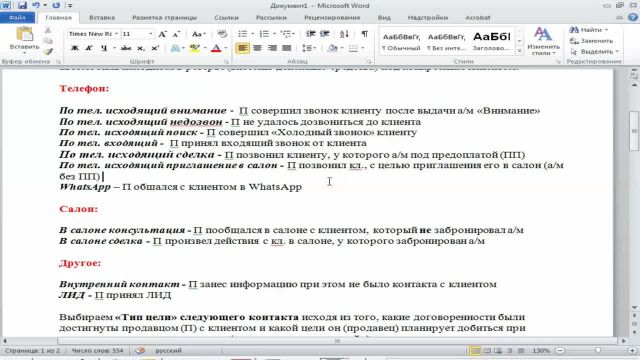Click the red heading Телефон:
This screenshot has height=360, width=640.
(84, 89)
